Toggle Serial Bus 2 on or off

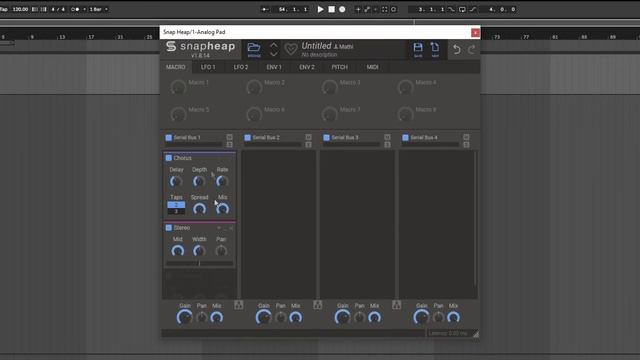(x=247, y=138)
